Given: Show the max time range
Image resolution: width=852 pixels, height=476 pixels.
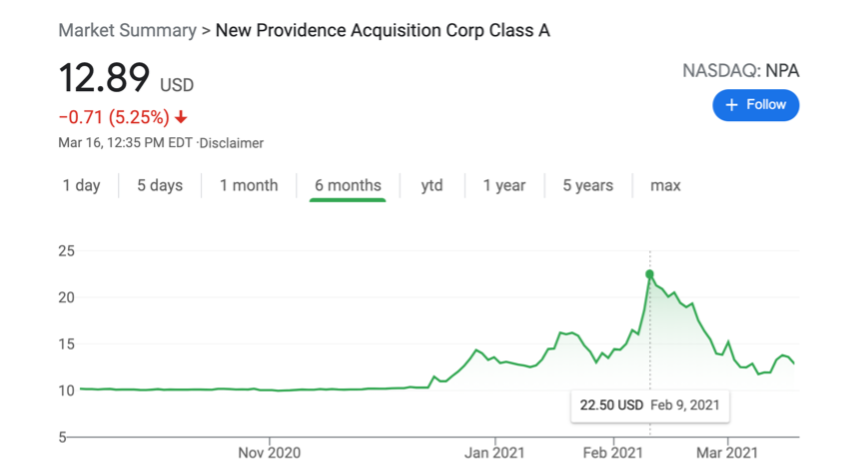Looking at the screenshot, I should (x=665, y=185).
